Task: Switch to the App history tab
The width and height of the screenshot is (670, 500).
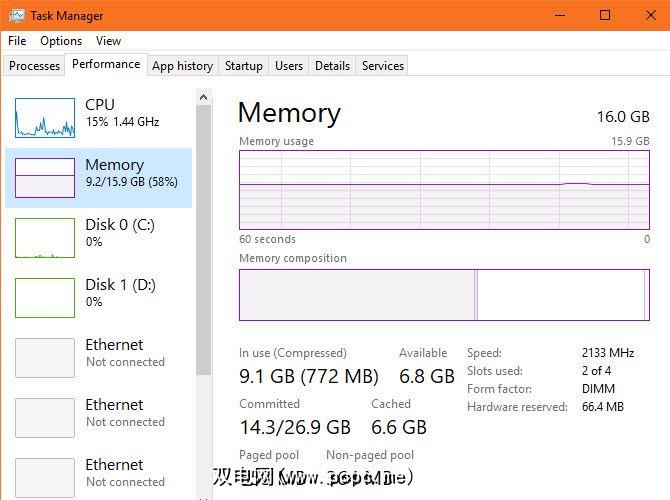Action: click(x=182, y=66)
